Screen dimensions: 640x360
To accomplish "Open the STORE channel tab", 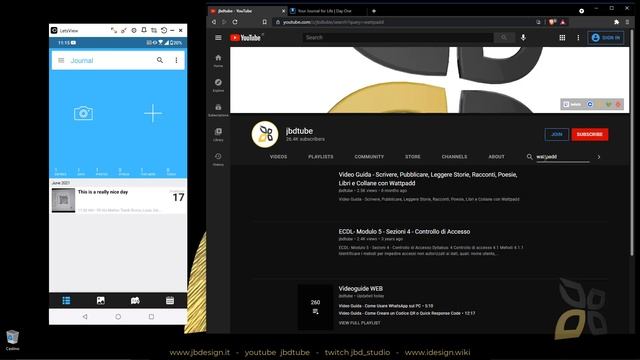I will coord(413,157).
